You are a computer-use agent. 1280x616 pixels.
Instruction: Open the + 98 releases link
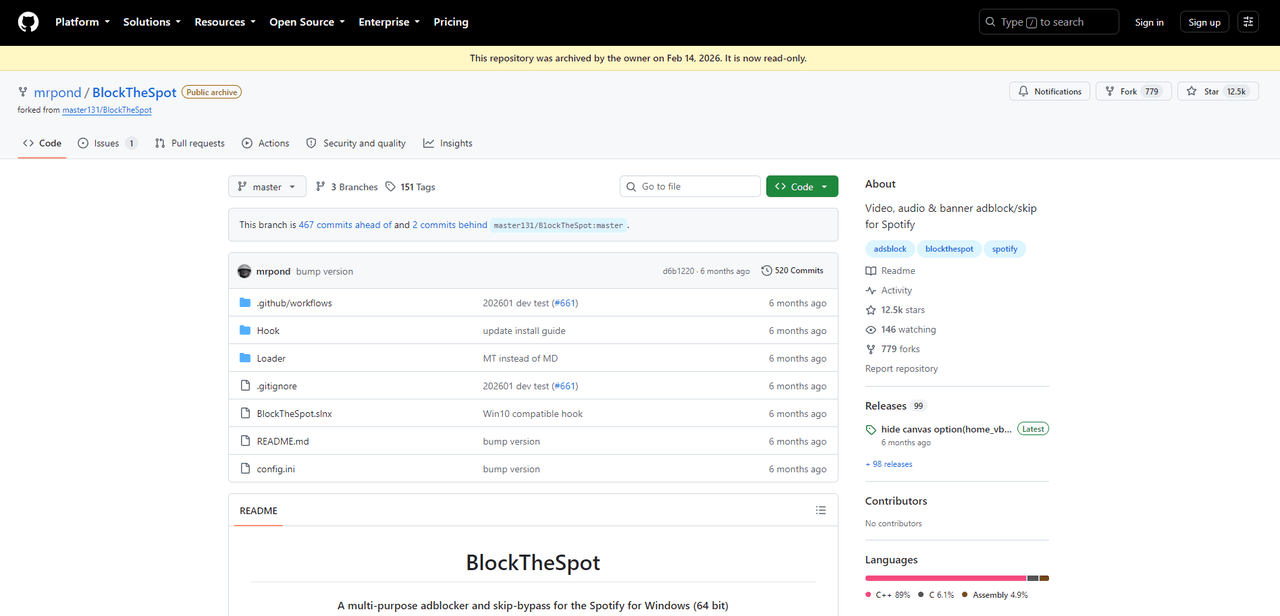click(889, 464)
